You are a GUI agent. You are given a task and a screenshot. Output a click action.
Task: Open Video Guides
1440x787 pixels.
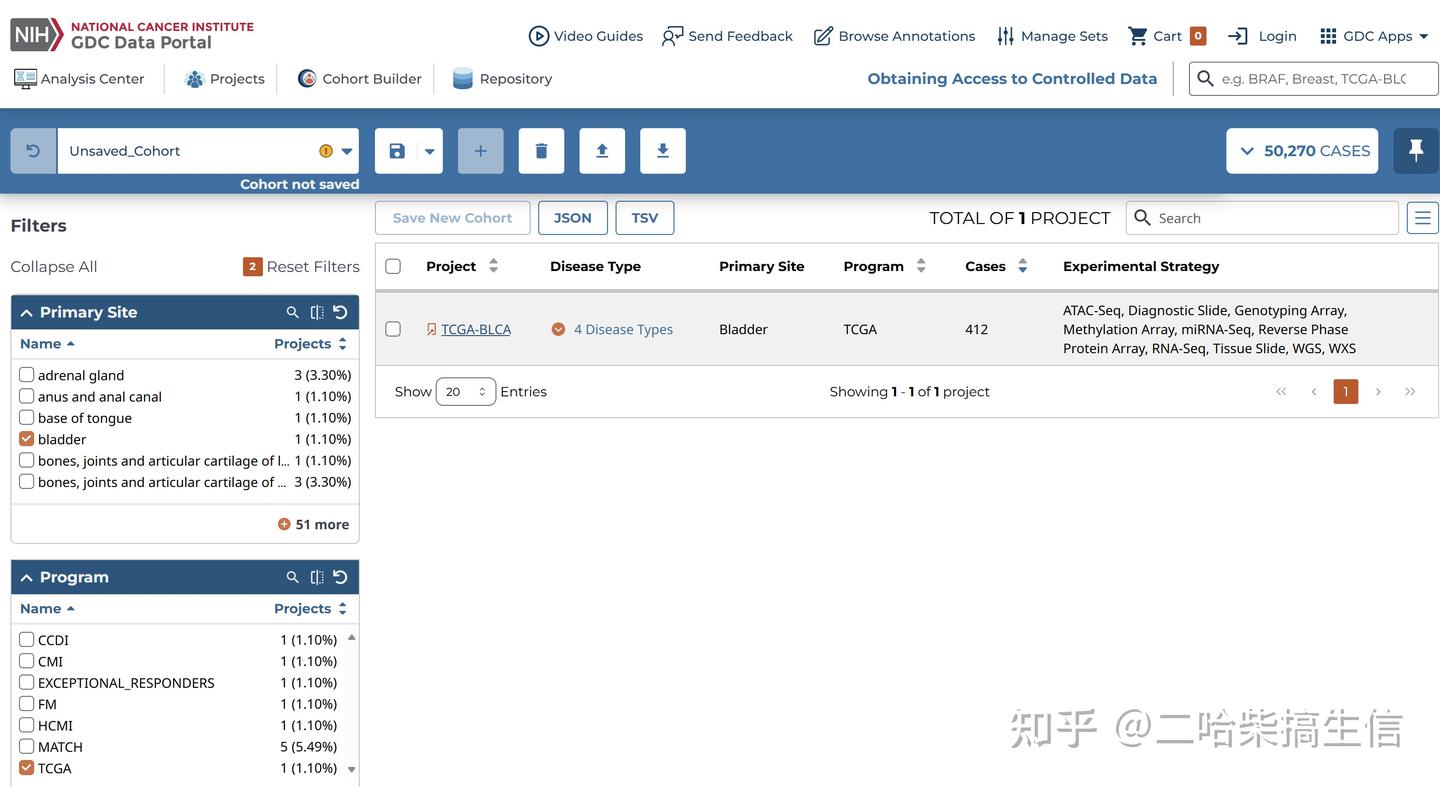coord(586,36)
